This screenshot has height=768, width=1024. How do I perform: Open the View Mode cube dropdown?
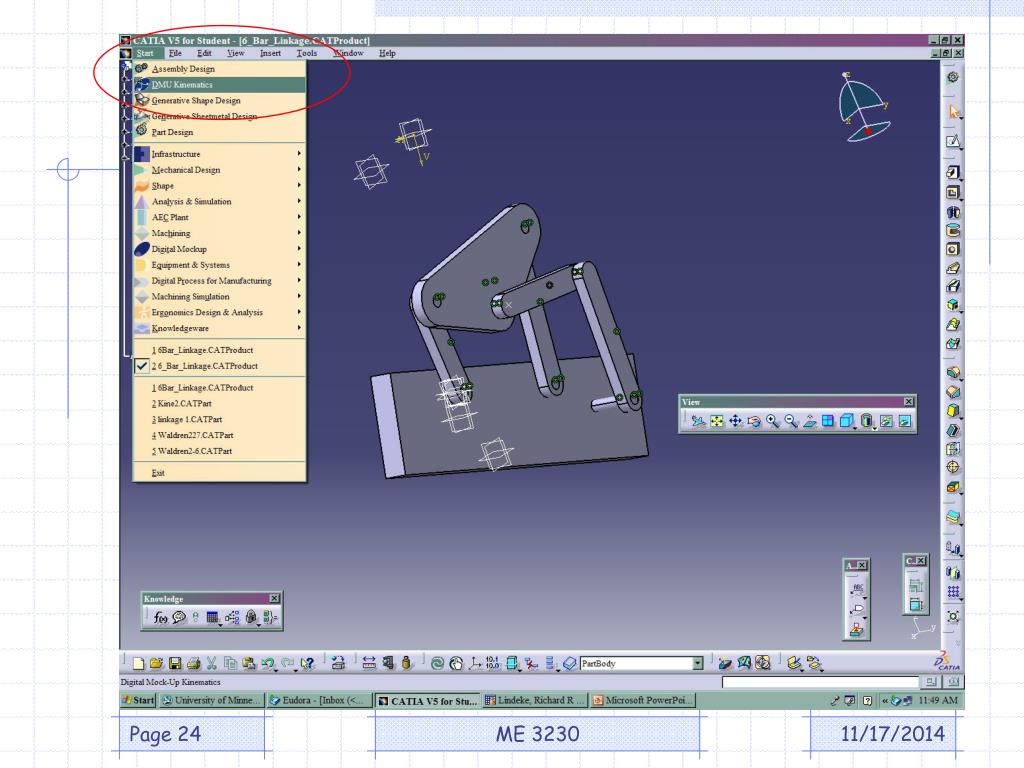click(847, 421)
